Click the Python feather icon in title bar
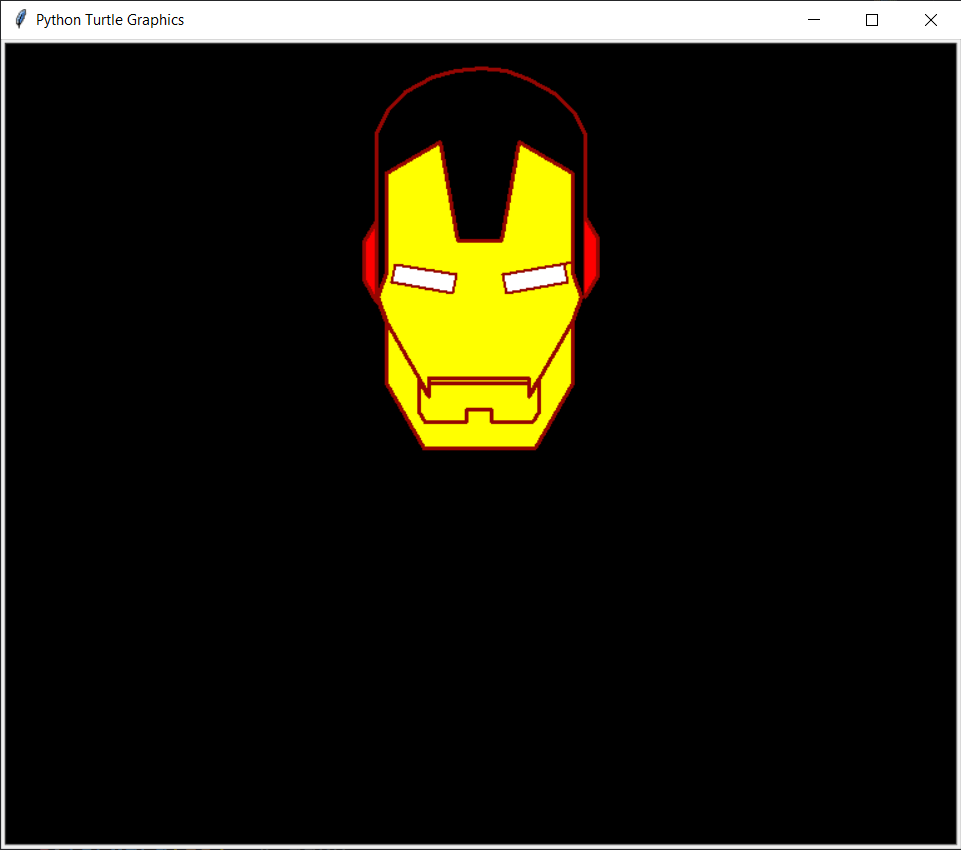Viewport: 961px width, 850px height. (x=19, y=18)
